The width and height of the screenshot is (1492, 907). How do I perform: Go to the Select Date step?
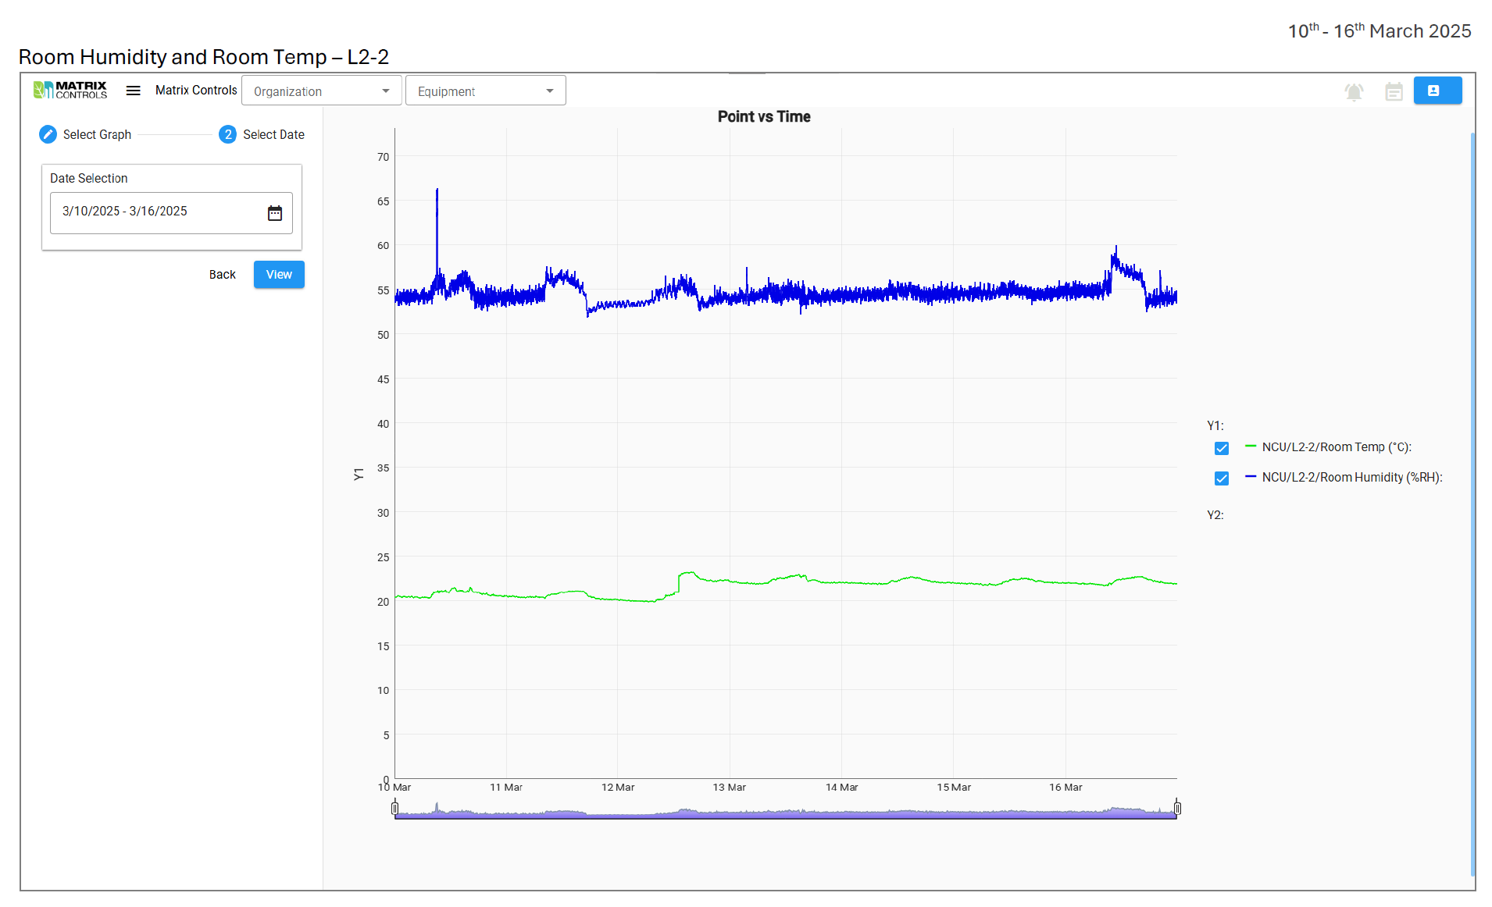(273, 135)
